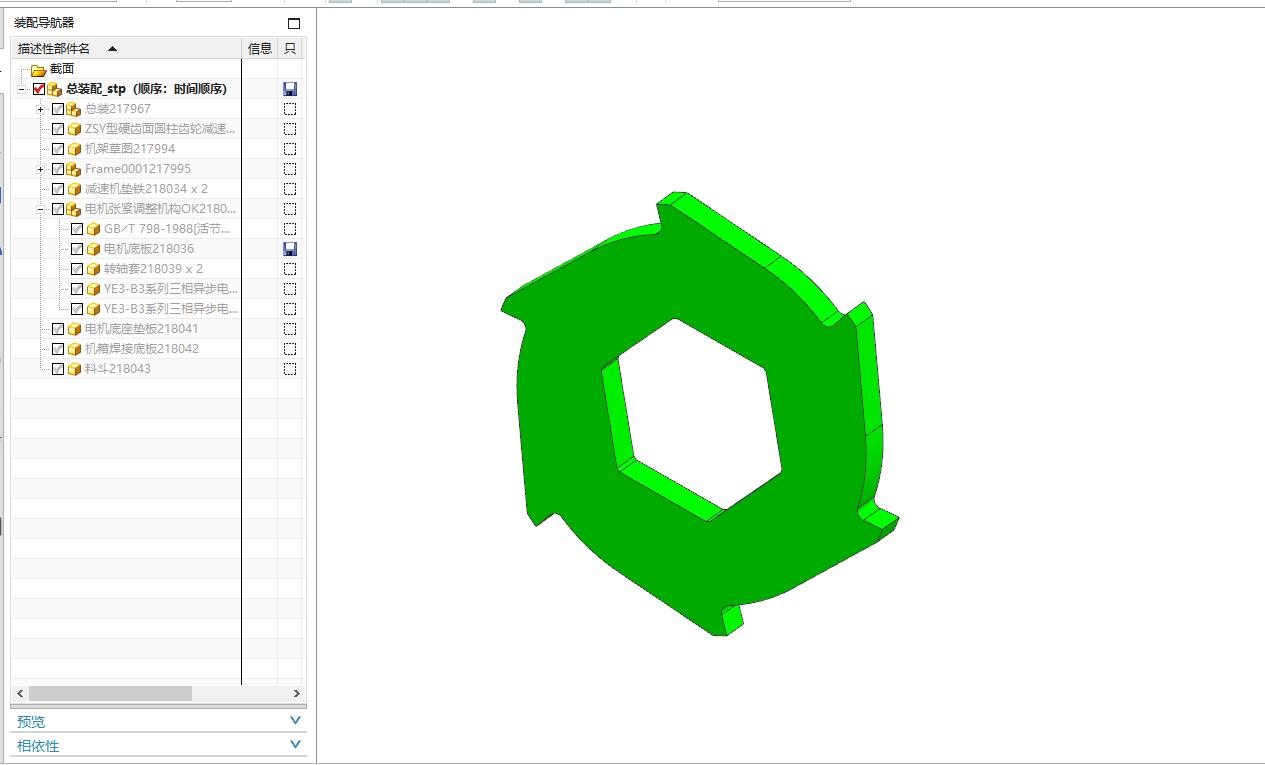The width and height of the screenshot is (1265, 765).
Task: Toggle the checkbox for 机箱焊接底板218042
Action: pos(58,349)
